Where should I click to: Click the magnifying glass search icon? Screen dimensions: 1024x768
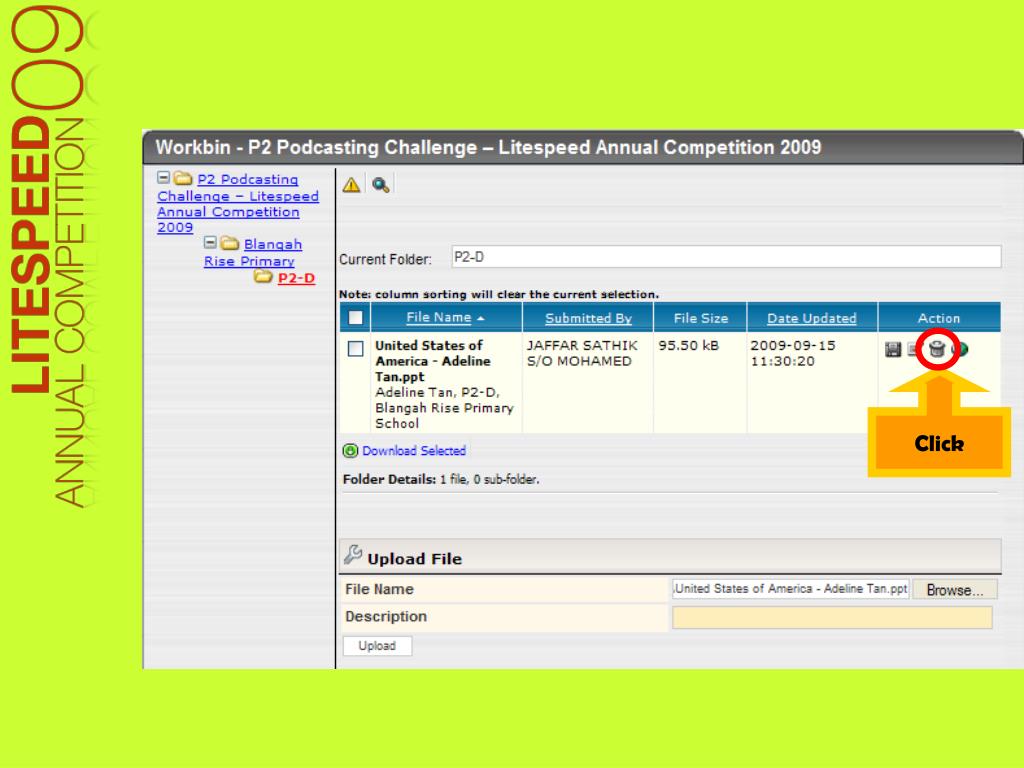(x=380, y=185)
